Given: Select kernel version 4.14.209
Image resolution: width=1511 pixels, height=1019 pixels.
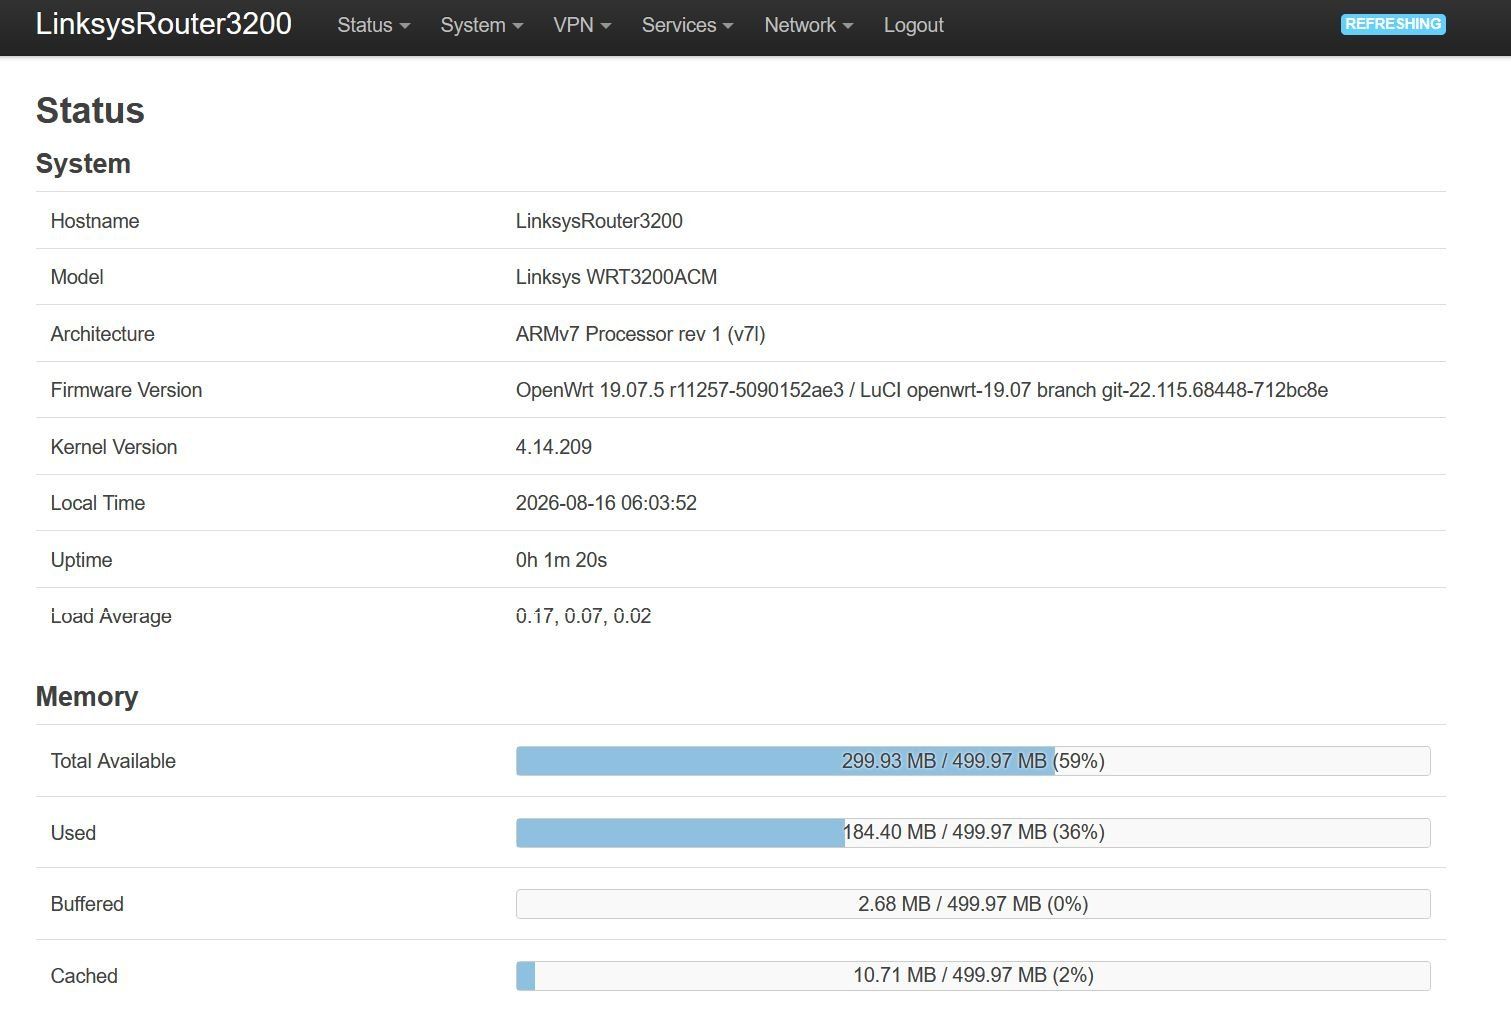Looking at the screenshot, I should (x=553, y=447).
